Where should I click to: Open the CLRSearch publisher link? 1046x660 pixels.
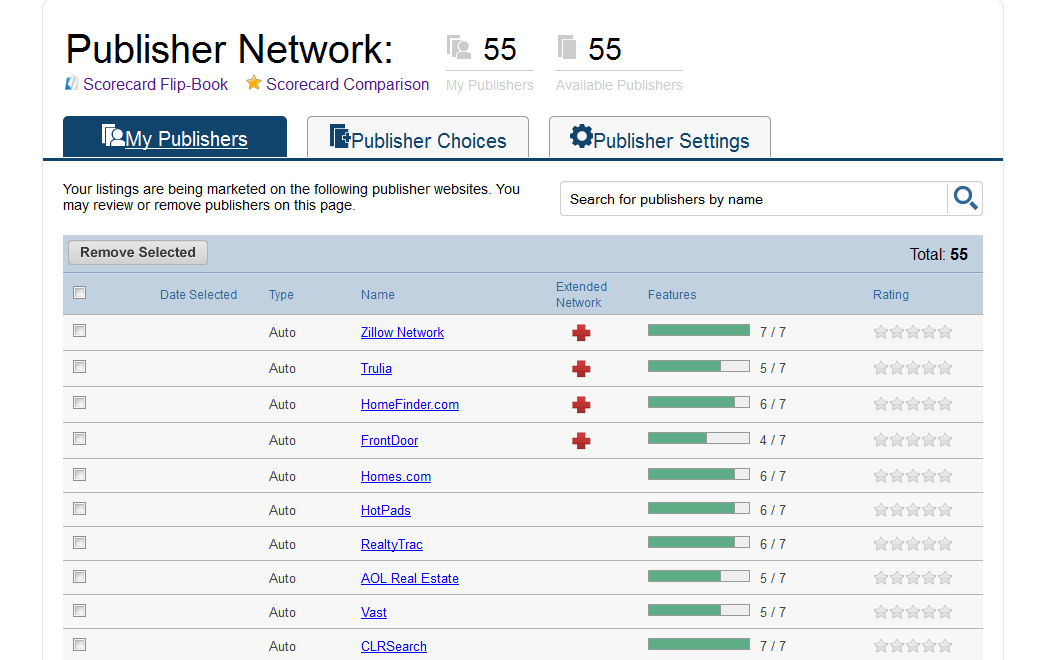pos(394,647)
